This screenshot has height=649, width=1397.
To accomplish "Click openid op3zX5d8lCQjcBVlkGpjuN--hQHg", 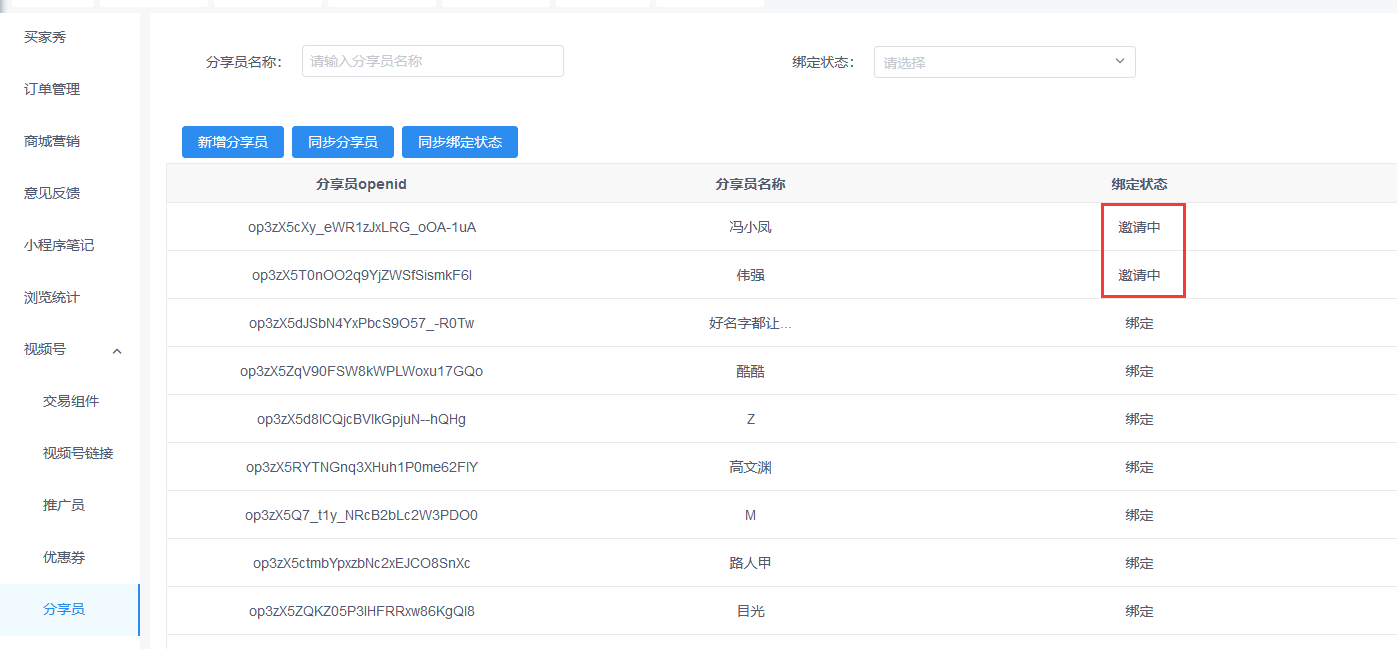I will click(362, 419).
